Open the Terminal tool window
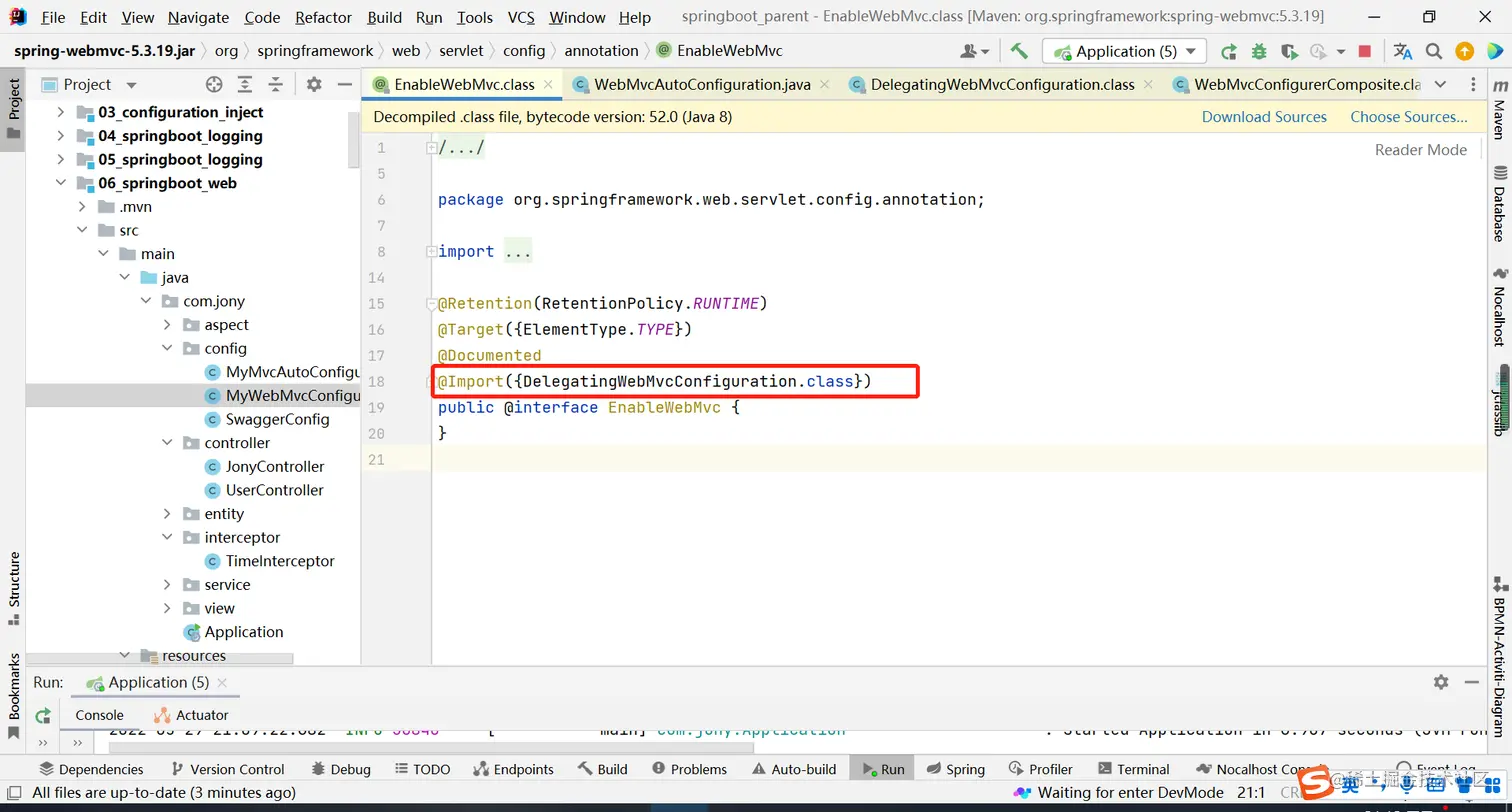Screen dimensions: 1512x812 1134,769
